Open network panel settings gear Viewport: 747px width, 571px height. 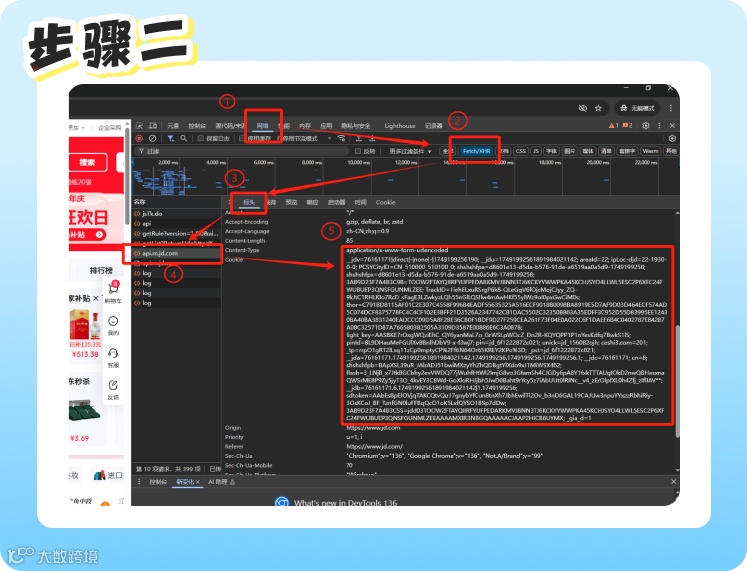[672, 139]
